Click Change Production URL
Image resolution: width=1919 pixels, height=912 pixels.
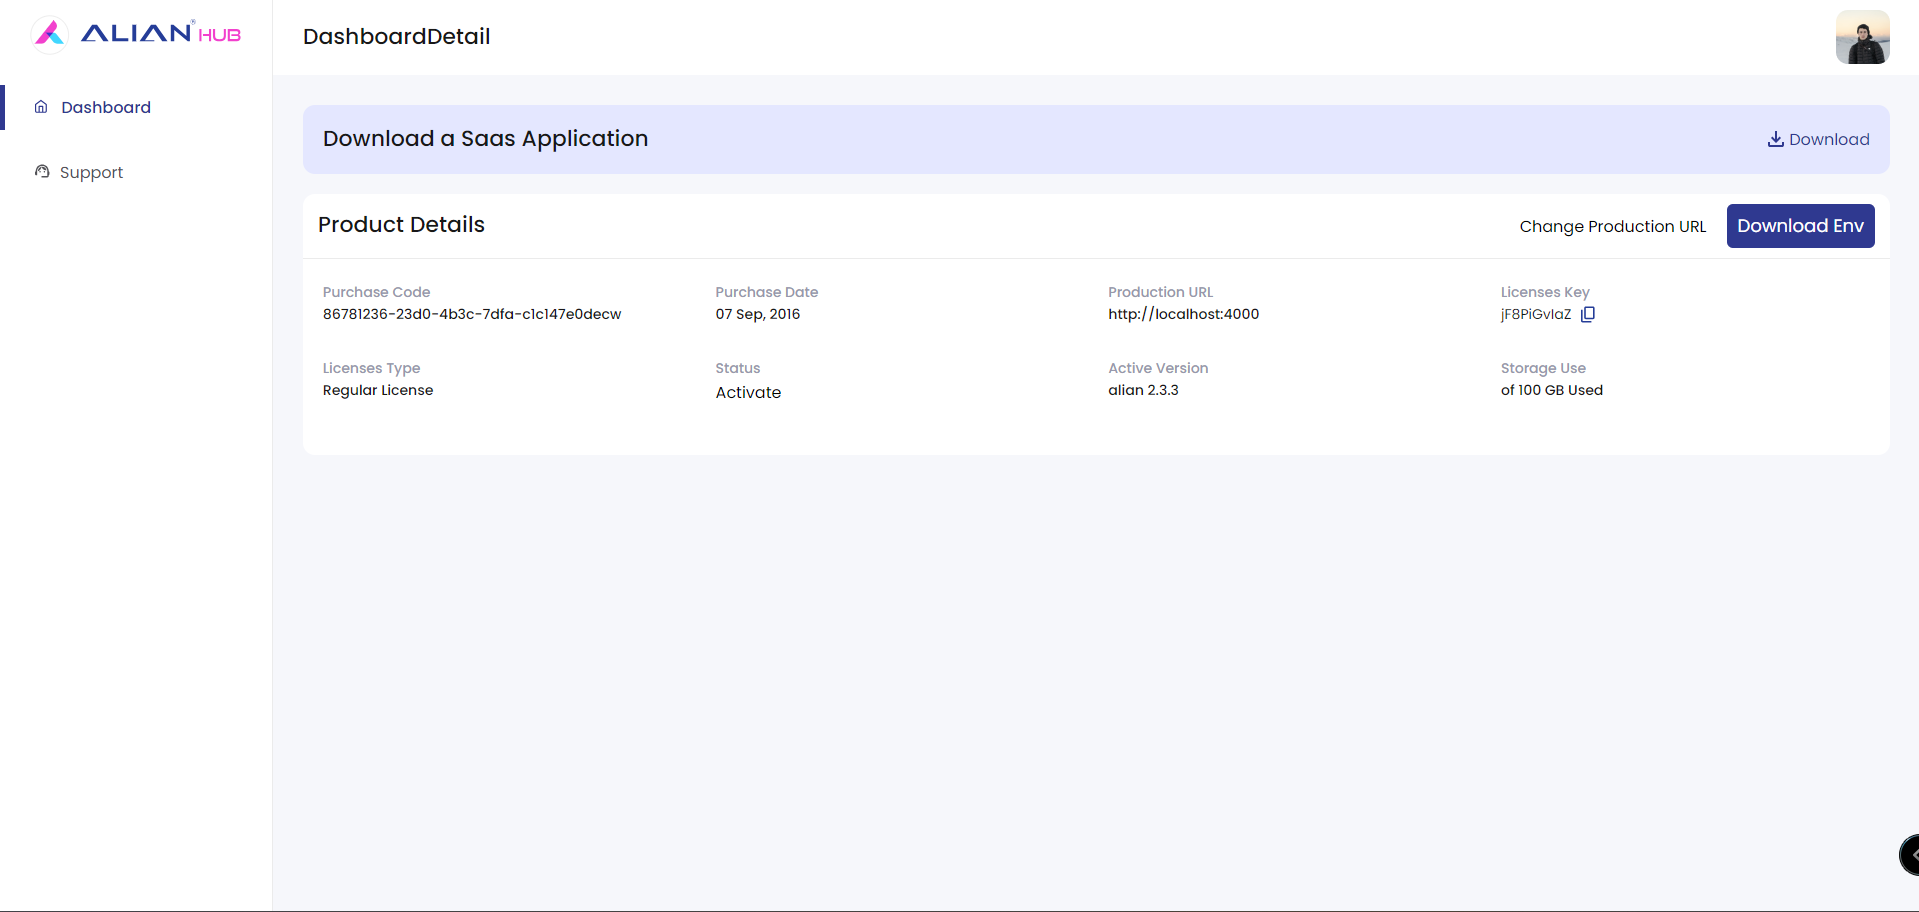(1612, 226)
